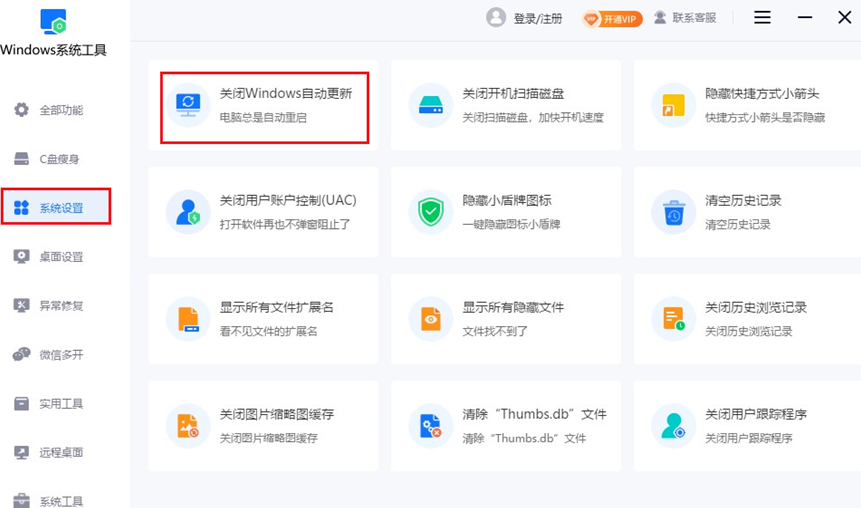This screenshot has height=508, width=861.
Task: Click the box icon beside 实用工具
Action: 21,404
